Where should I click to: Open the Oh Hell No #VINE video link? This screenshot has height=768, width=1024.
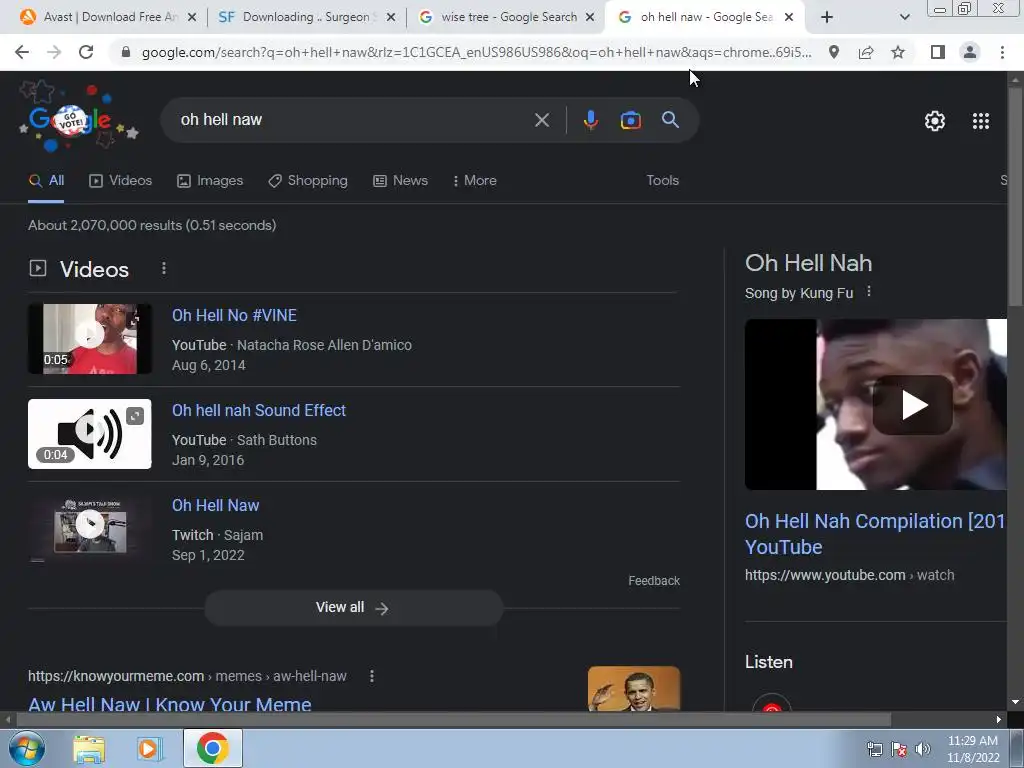pyautogui.click(x=234, y=315)
